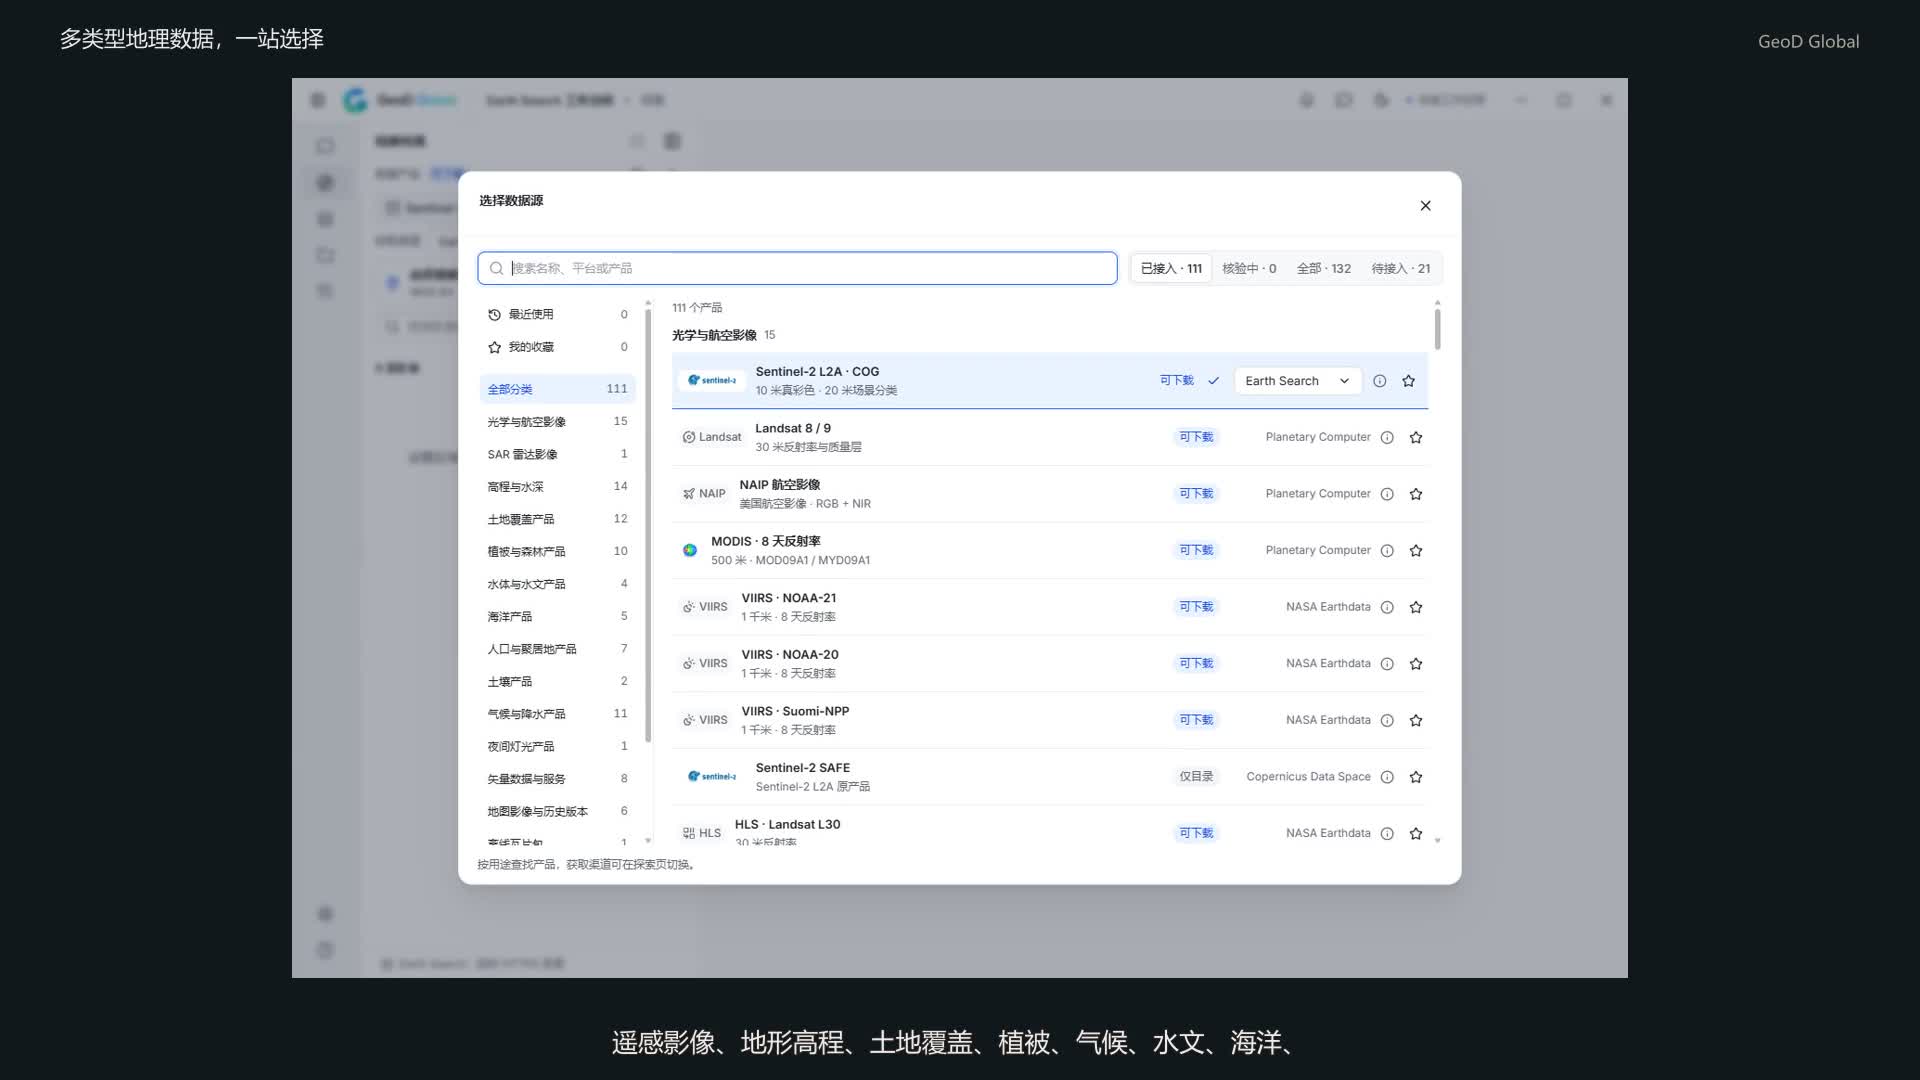
Task: Click the search magnifier icon
Action: [496, 268]
